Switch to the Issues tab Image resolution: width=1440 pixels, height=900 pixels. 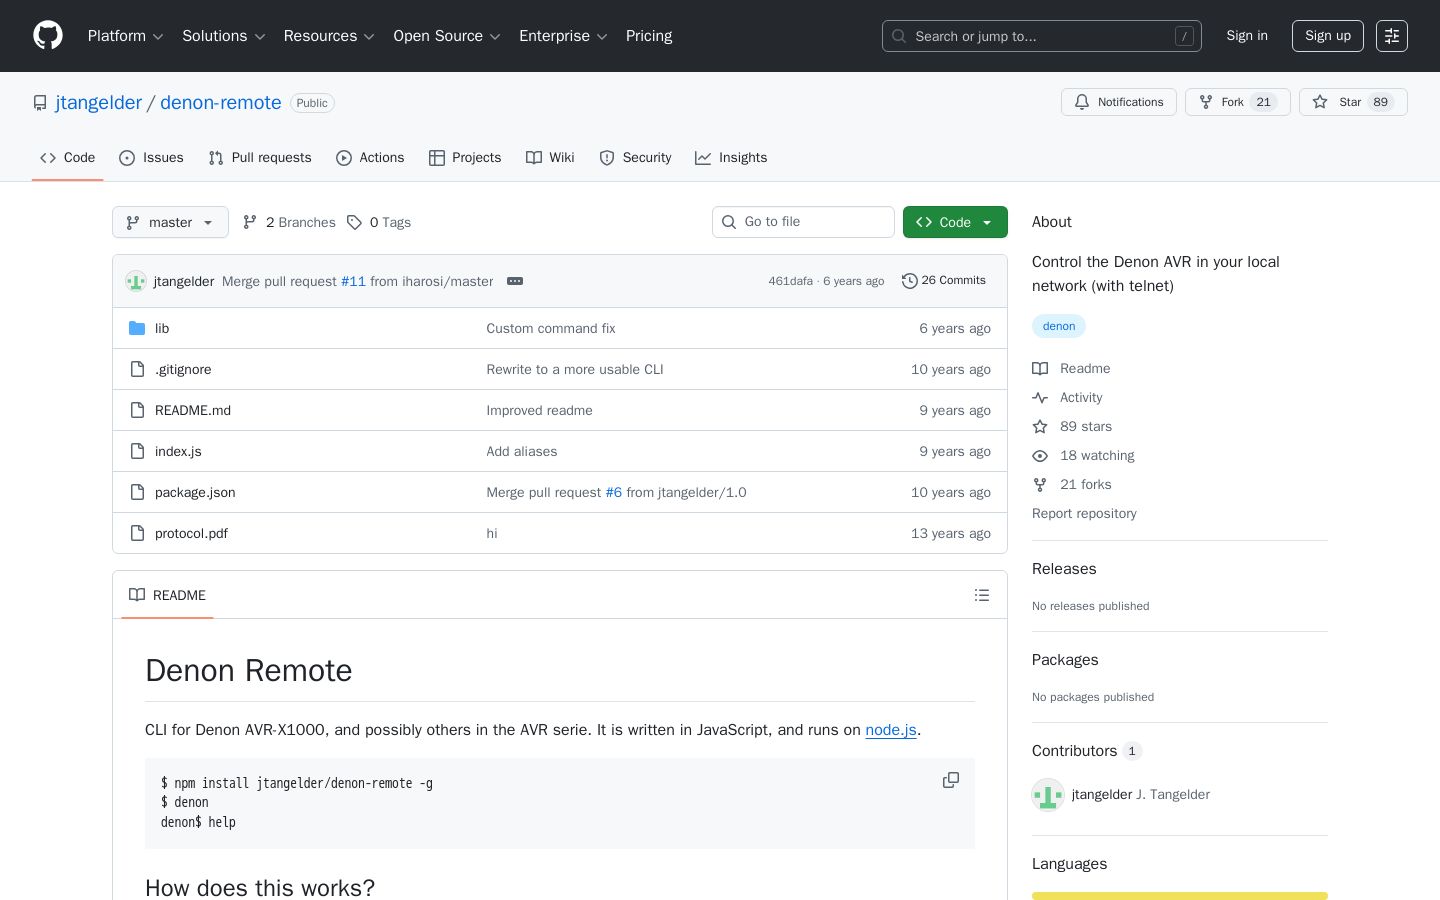pos(151,158)
